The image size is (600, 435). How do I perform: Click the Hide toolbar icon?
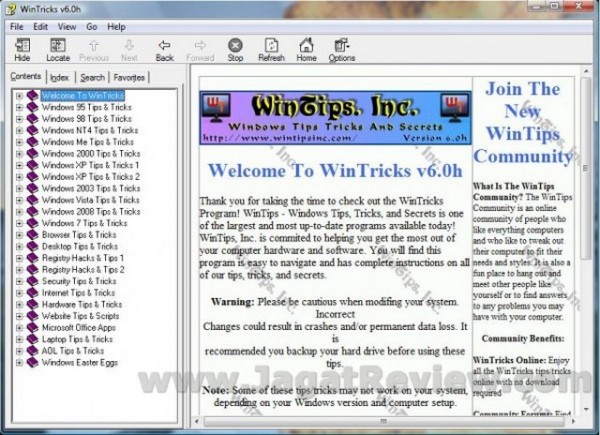tap(22, 49)
